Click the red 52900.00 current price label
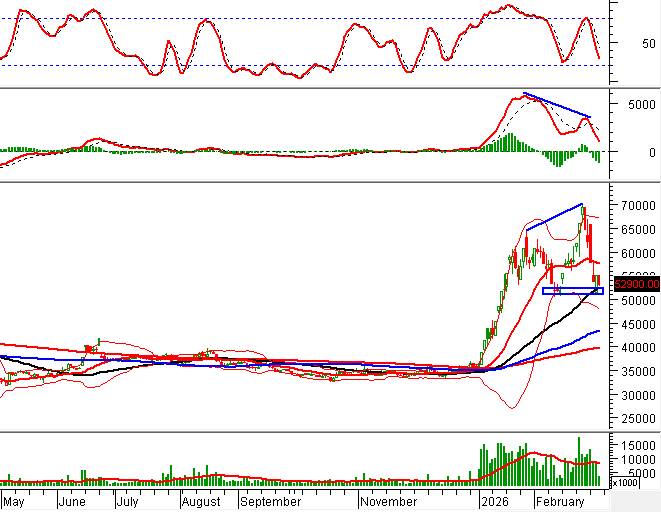The height and width of the screenshot is (512, 661). 637,284
